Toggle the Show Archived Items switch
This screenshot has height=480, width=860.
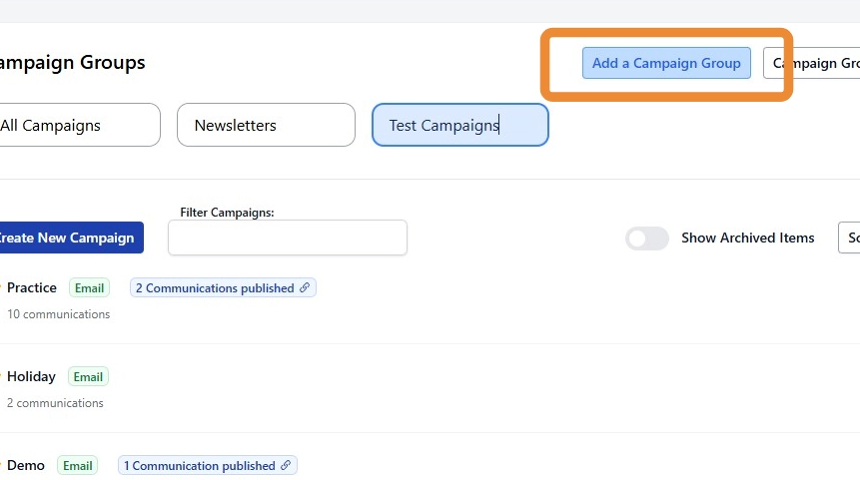point(647,238)
